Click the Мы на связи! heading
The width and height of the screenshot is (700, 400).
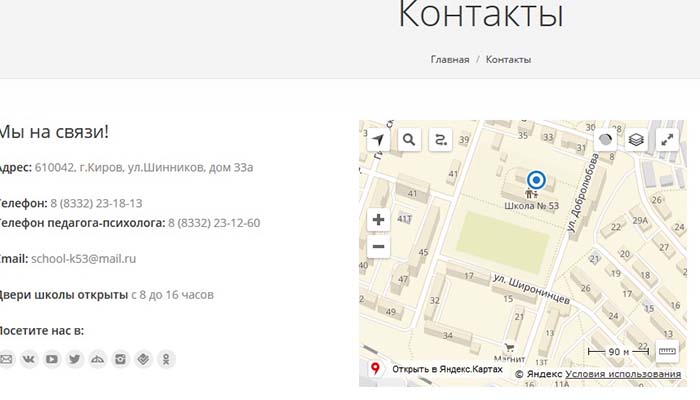tap(54, 132)
